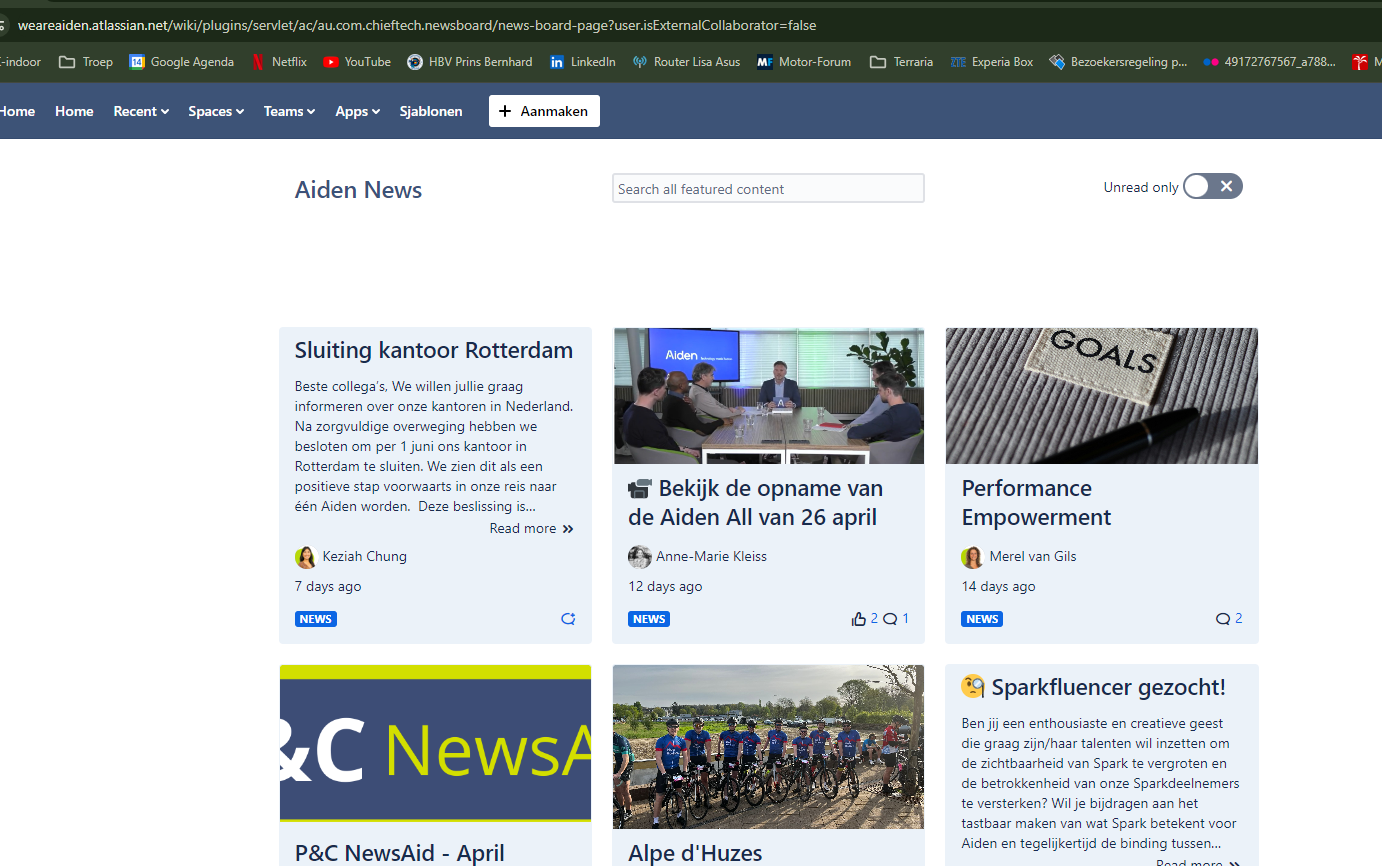
Task: Click the Alpe d'Huzes cyclists photo
Action: pyautogui.click(x=769, y=747)
